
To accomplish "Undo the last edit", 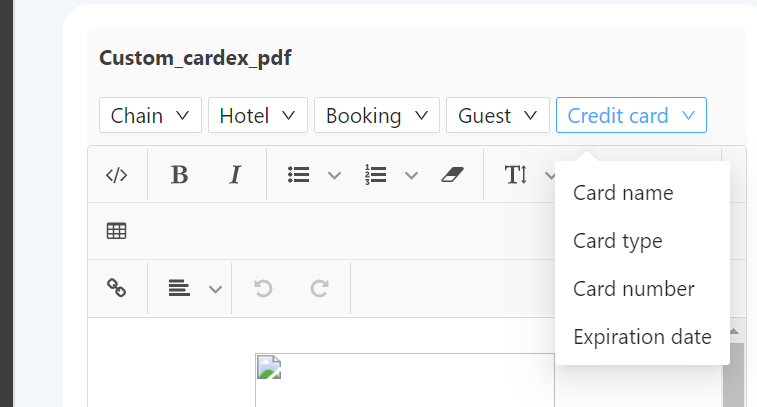I will (263, 289).
